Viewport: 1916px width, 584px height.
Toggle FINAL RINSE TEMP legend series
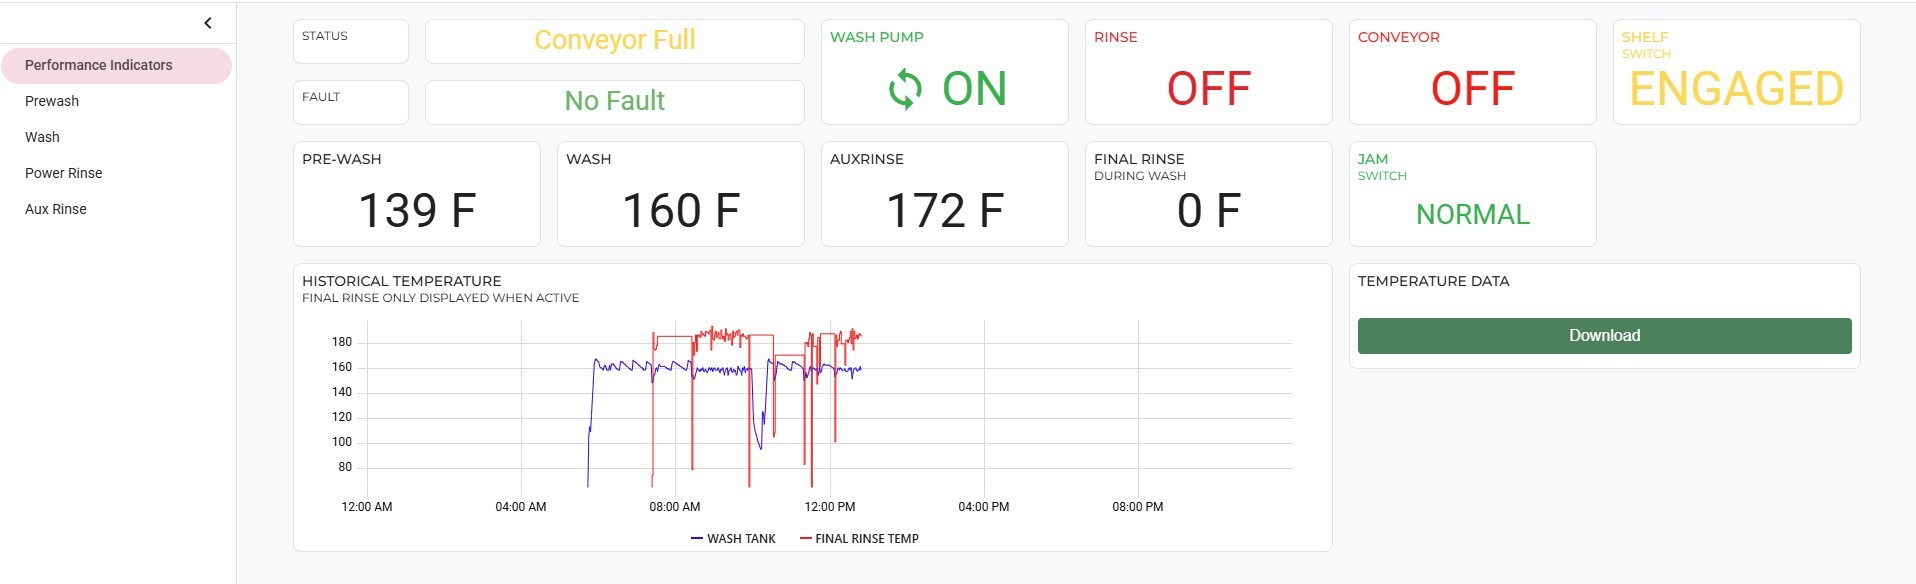pyautogui.click(x=859, y=539)
